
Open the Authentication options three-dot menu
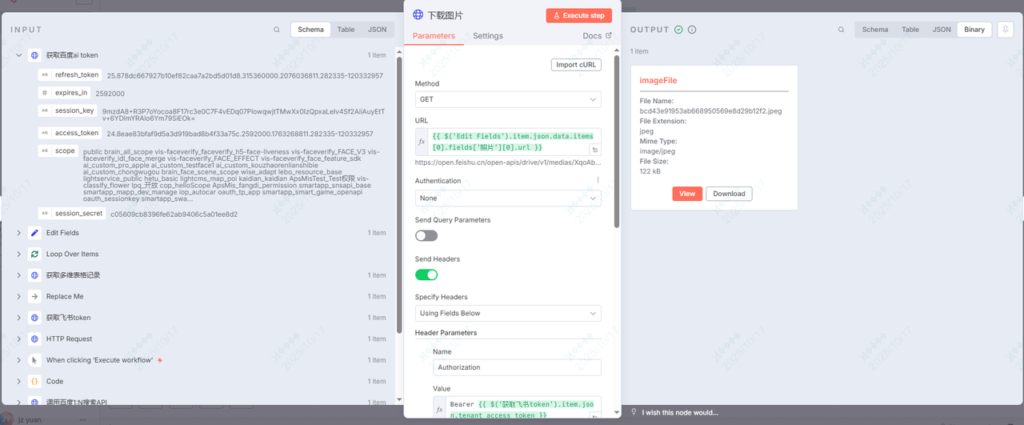pos(598,181)
